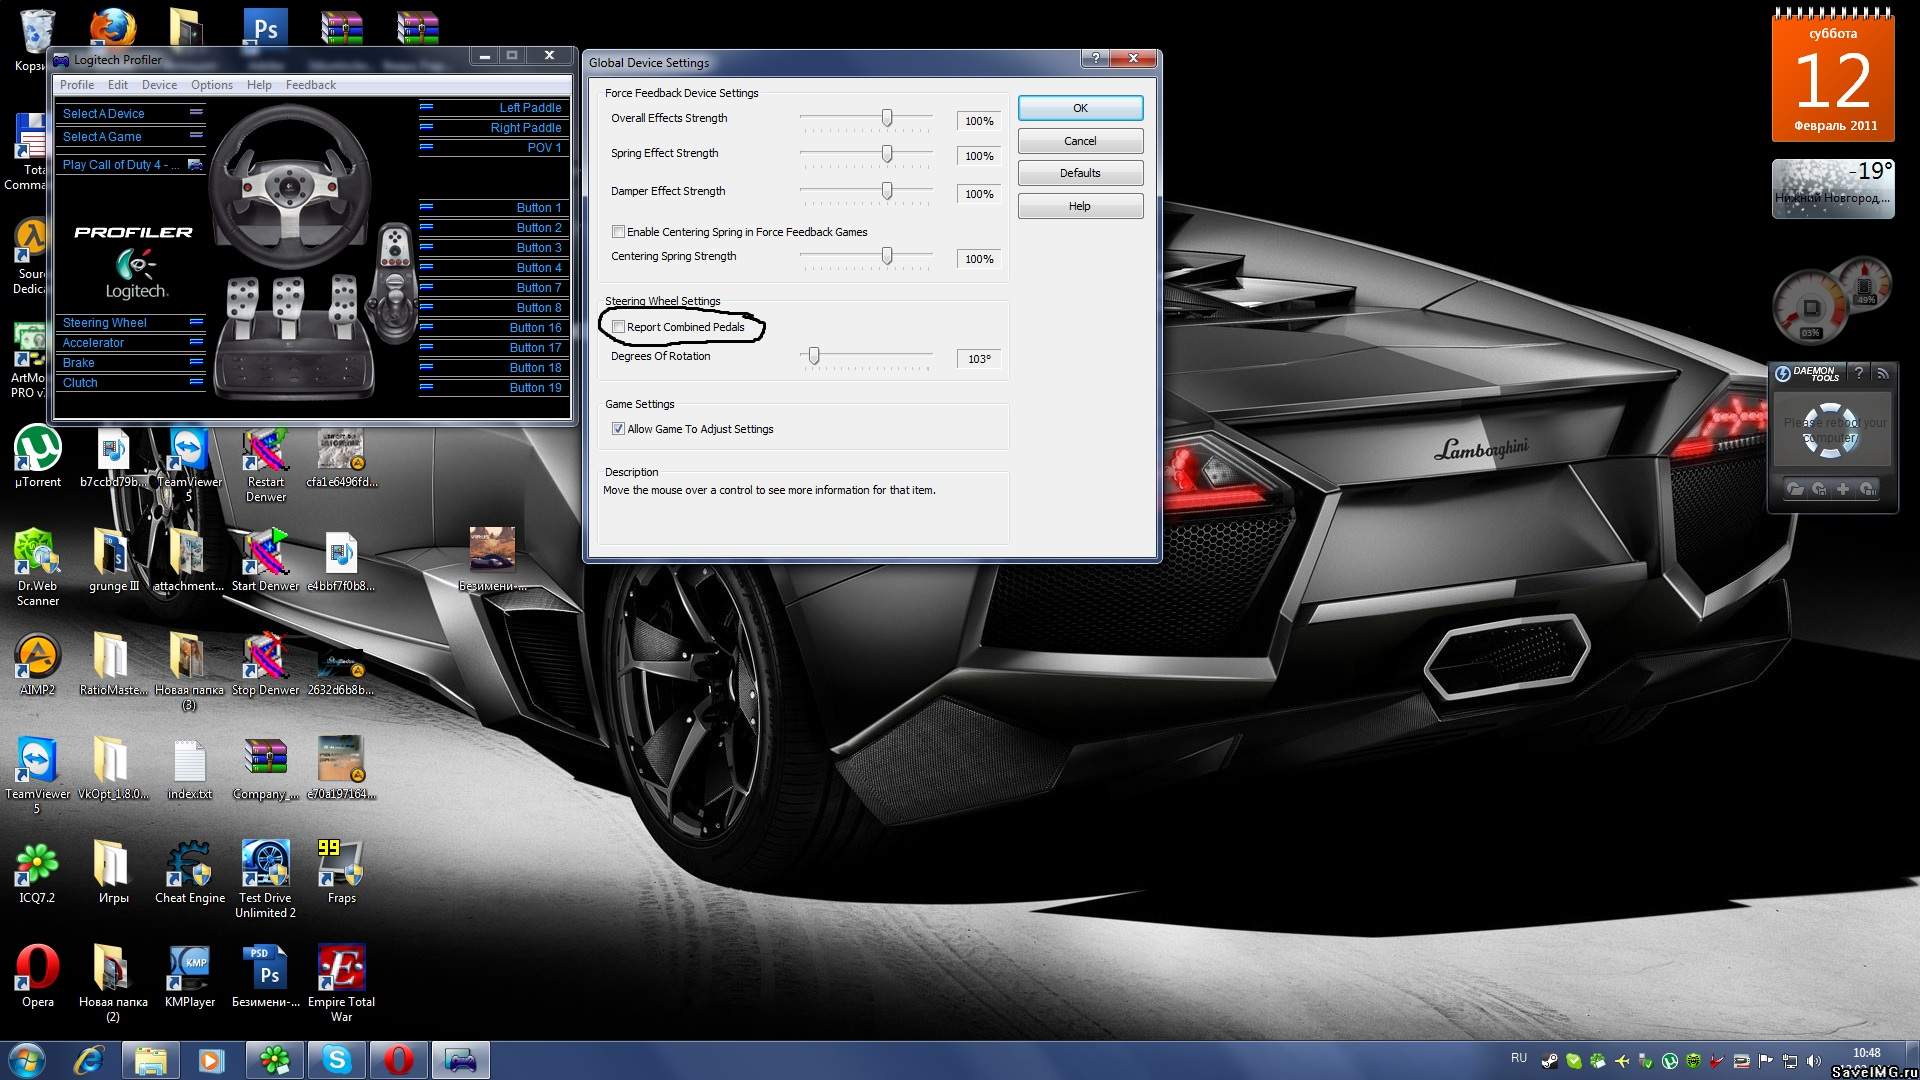This screenshot has width=1920, height=1080.
Task: Open the Windows Start menu
Action: coord(27,1059)
